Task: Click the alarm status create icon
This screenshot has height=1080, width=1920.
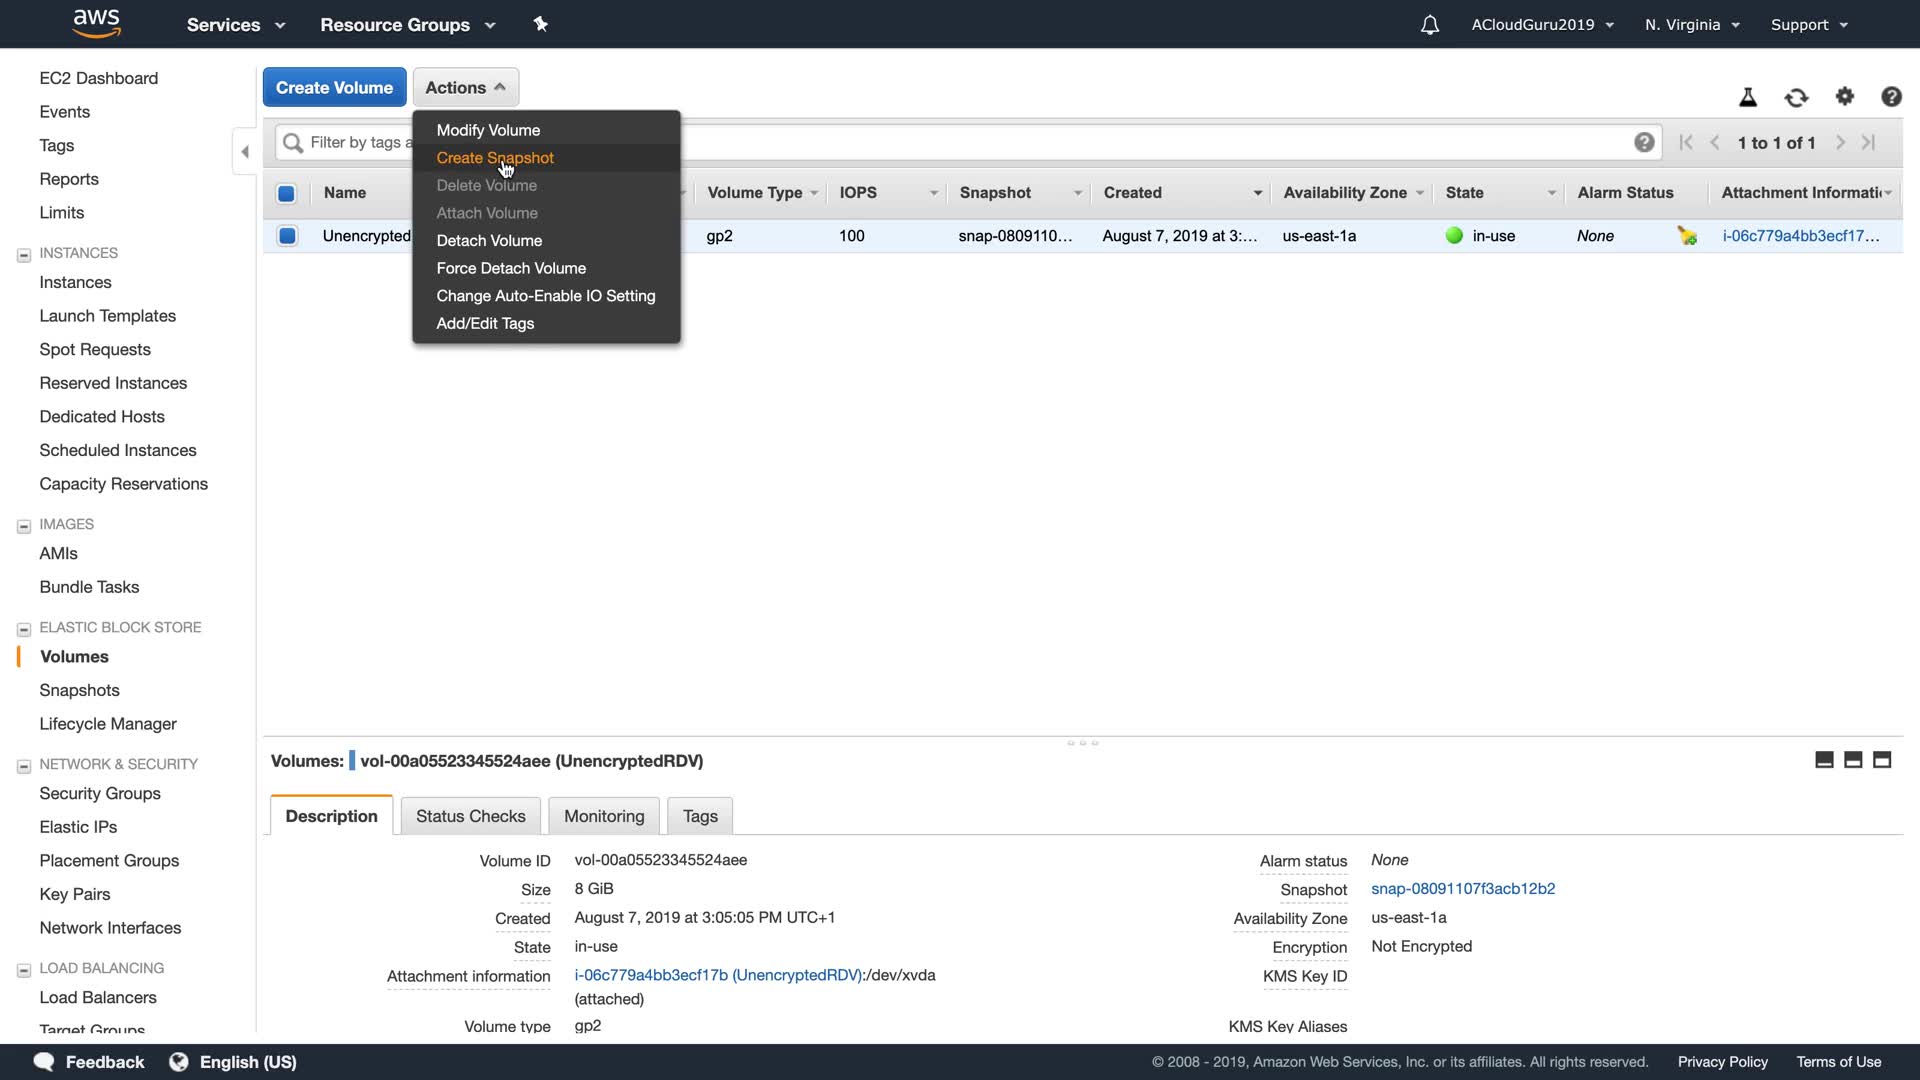Action: coord(1688,236)
